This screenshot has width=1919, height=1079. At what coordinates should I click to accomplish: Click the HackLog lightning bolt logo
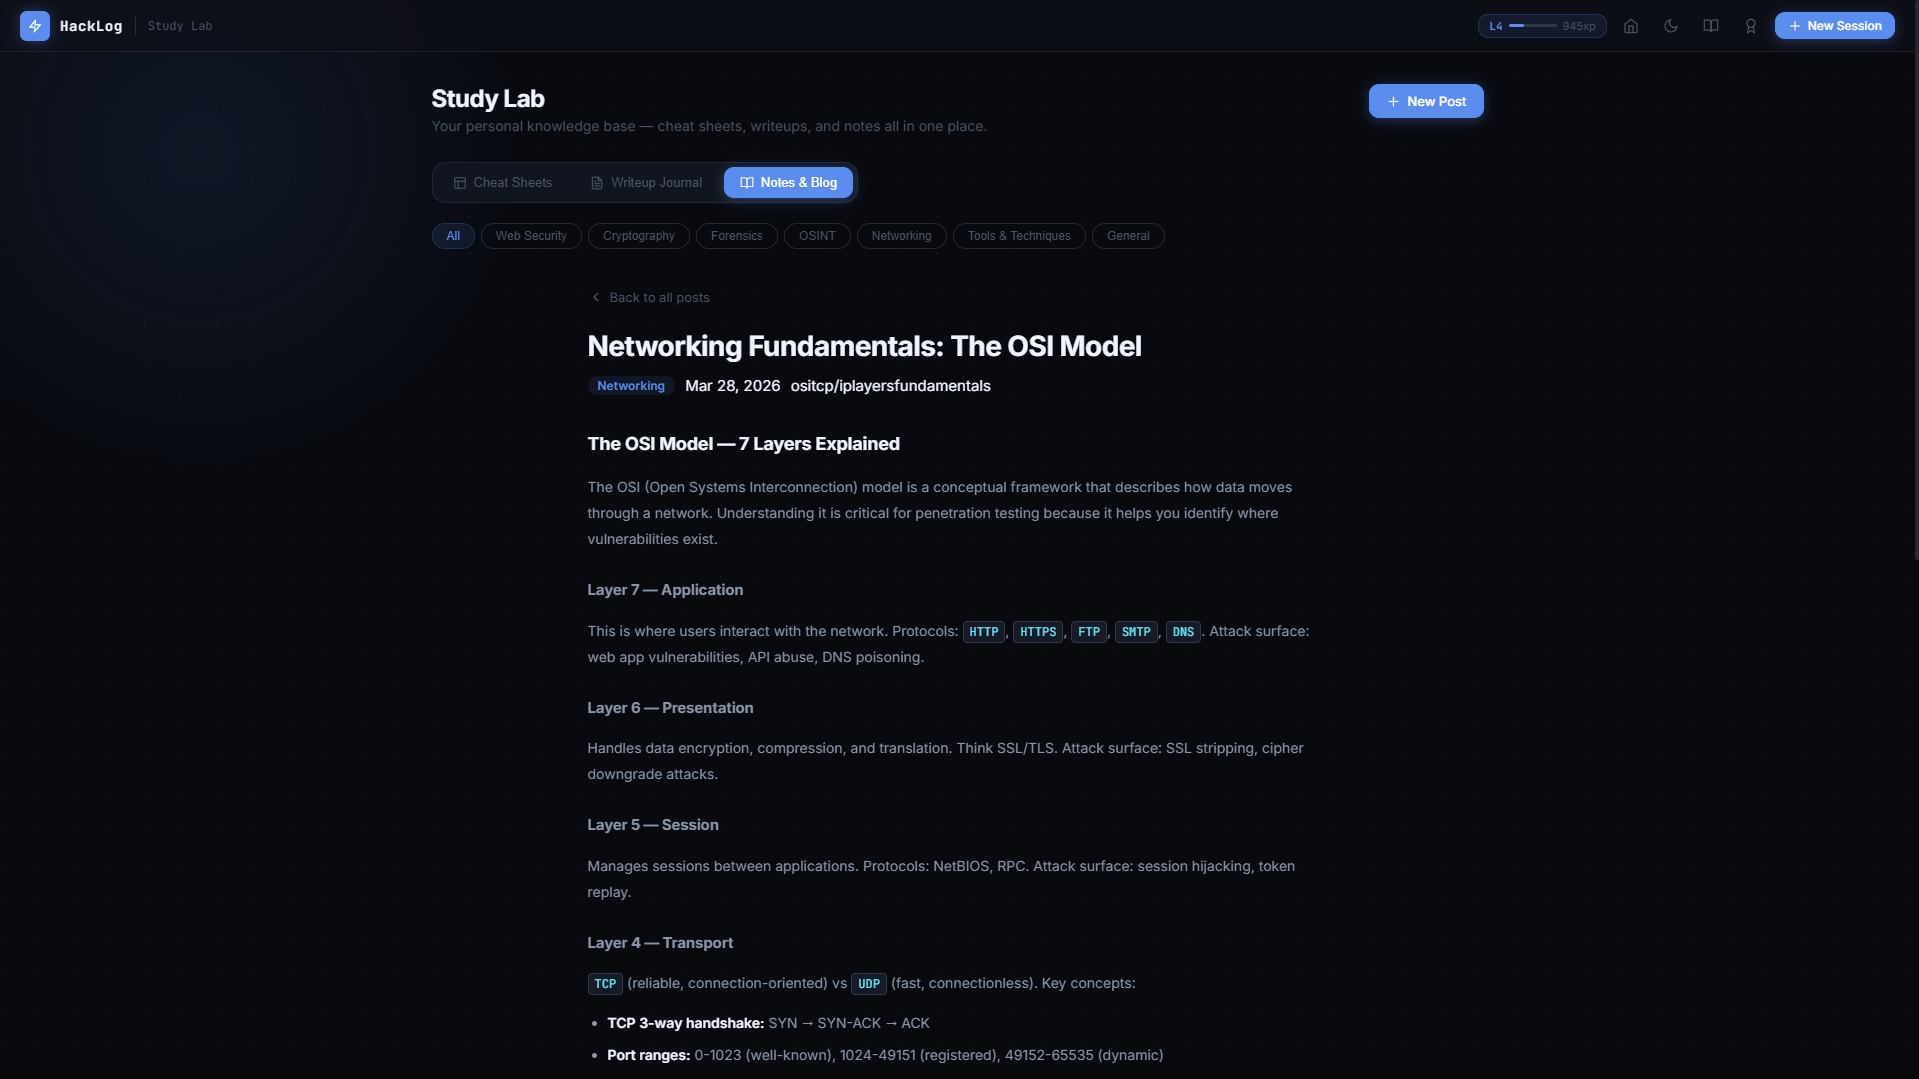pos(35,26)
